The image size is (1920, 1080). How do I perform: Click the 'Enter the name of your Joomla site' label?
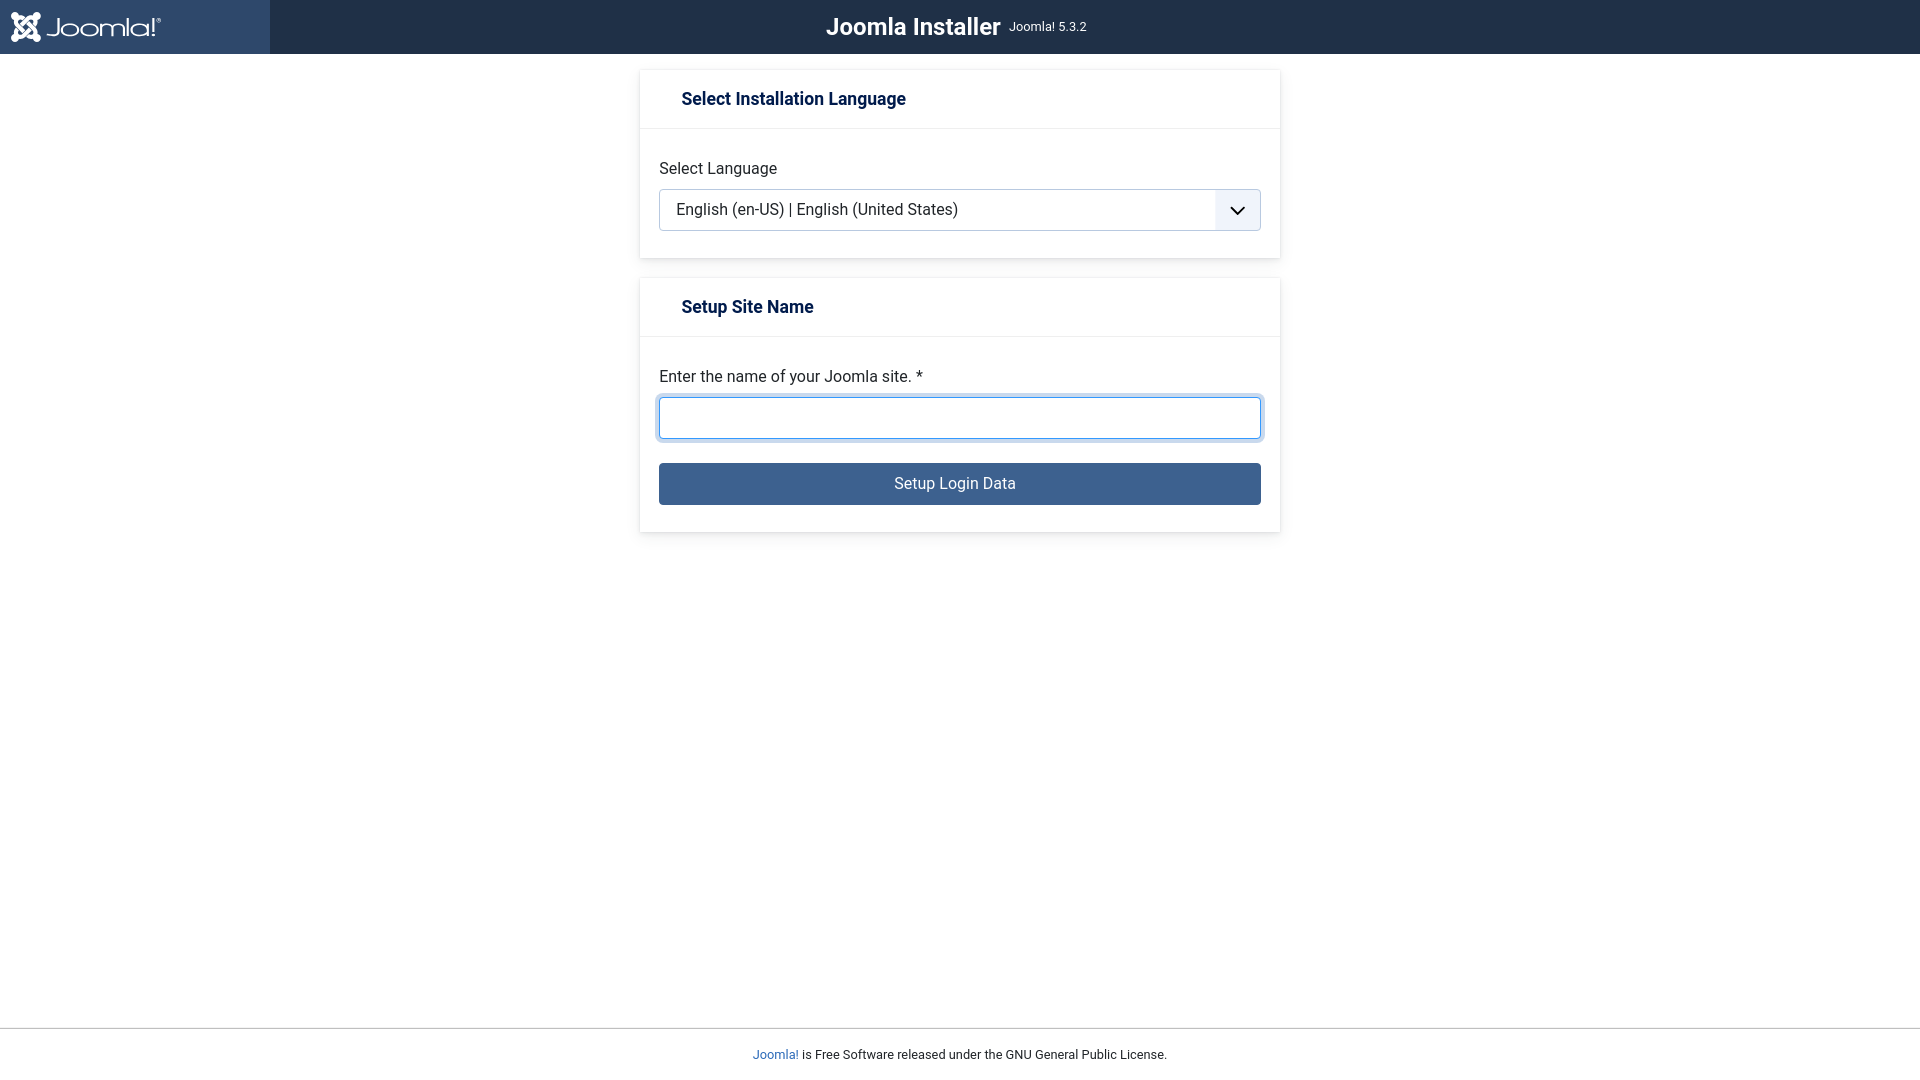[790, 377]
